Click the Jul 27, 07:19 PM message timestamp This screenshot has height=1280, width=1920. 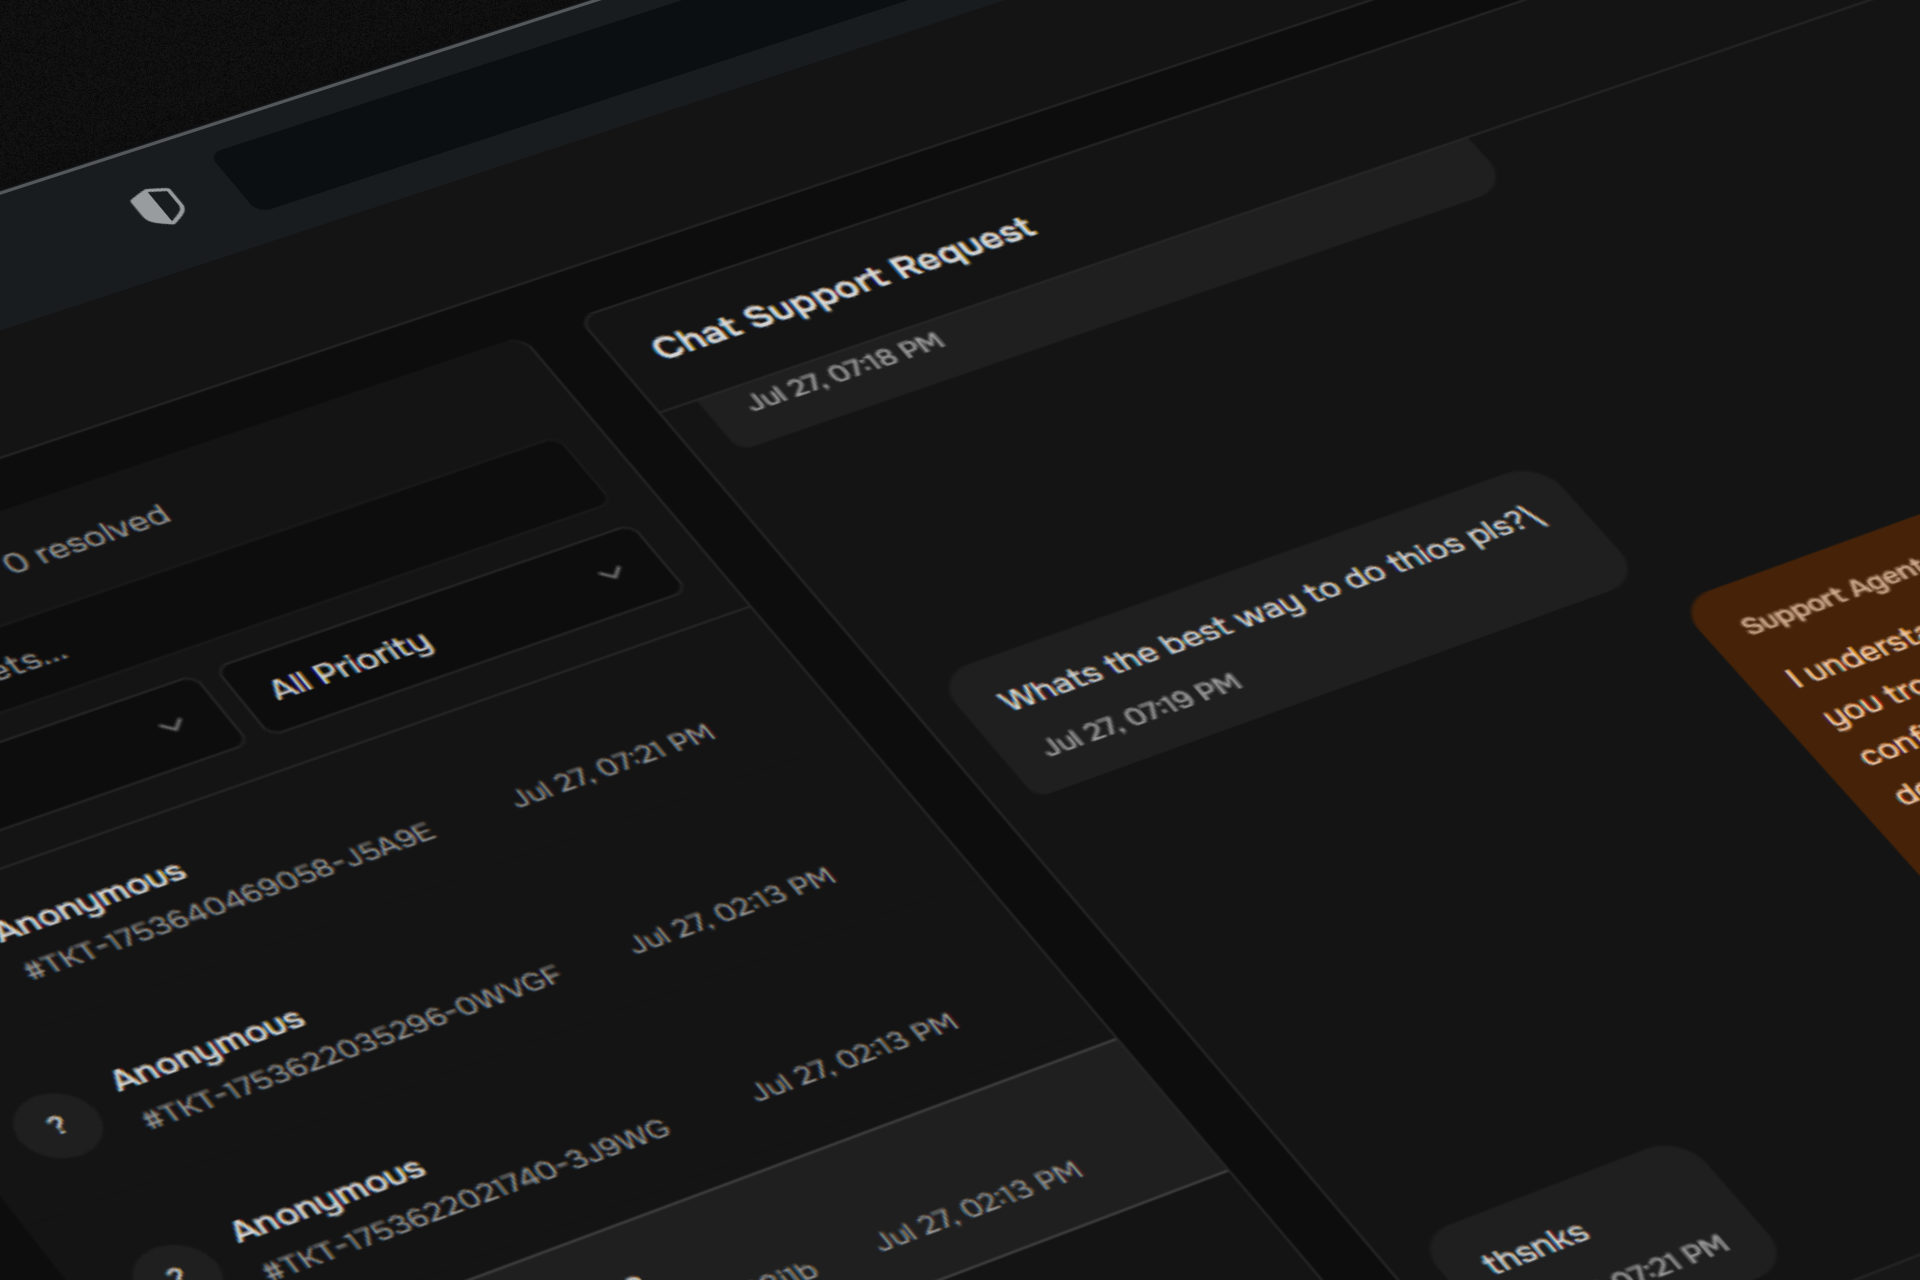tap(1142, 715)
